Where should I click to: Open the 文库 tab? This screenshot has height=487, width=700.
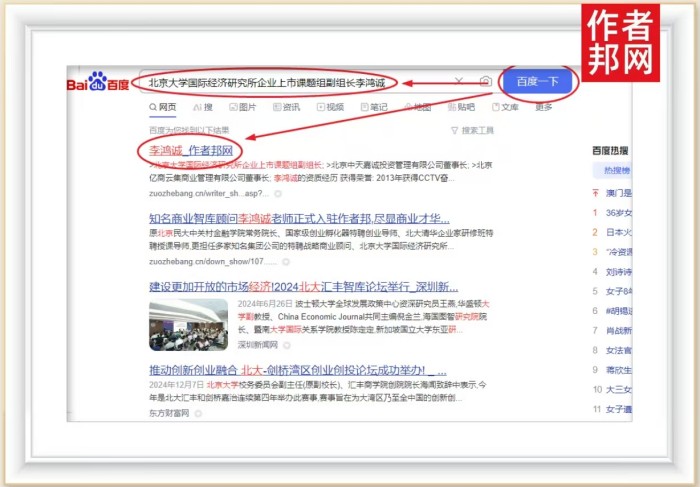tap(506, 107)
